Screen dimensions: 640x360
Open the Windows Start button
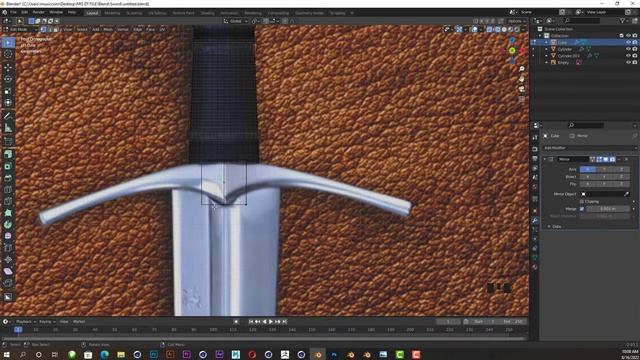[x=7, y=355]
